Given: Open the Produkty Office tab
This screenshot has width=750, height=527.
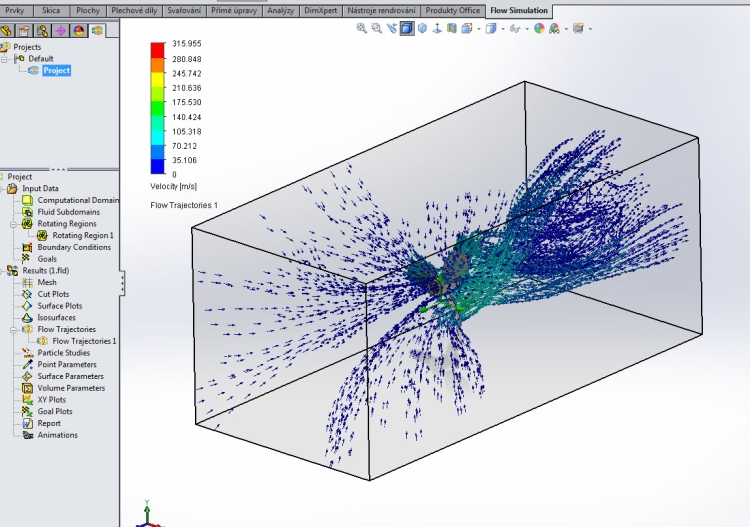Looking at the screenshot, I should 452,11.
